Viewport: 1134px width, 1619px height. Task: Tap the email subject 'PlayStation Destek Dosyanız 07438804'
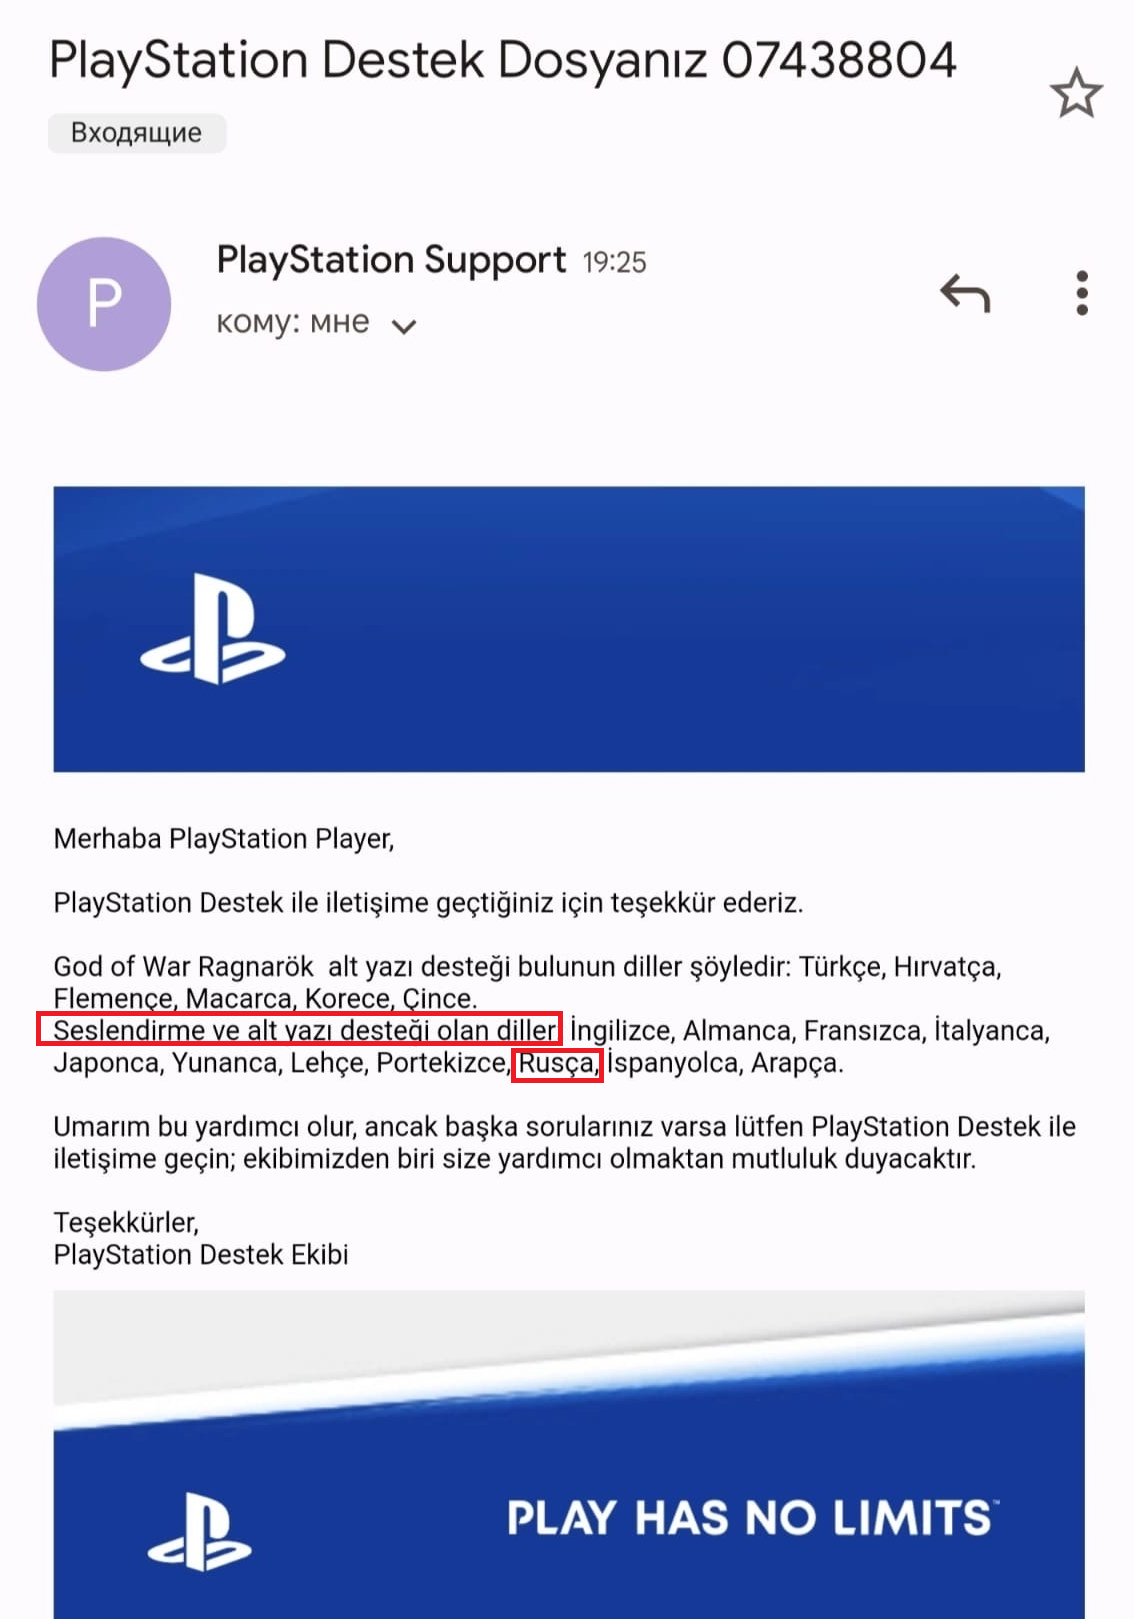click(503, 60)
